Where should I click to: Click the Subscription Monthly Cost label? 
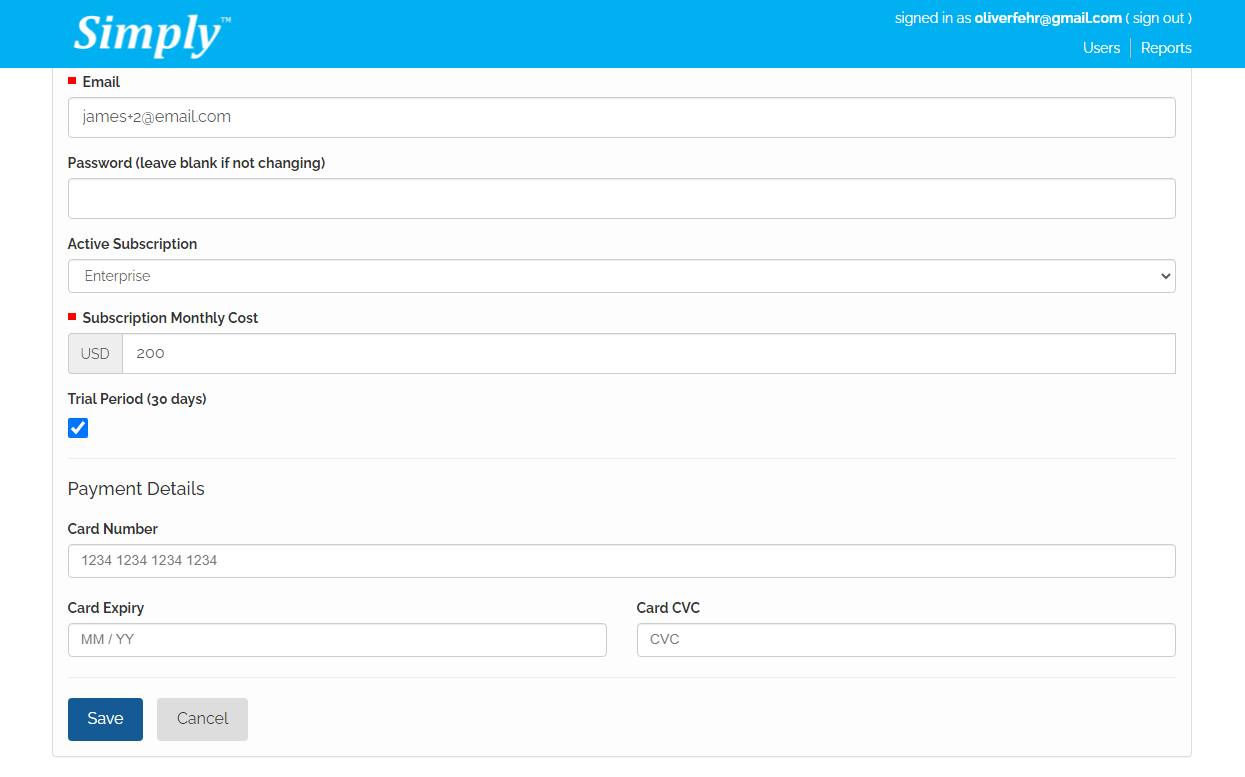click(x=170, y=318)
